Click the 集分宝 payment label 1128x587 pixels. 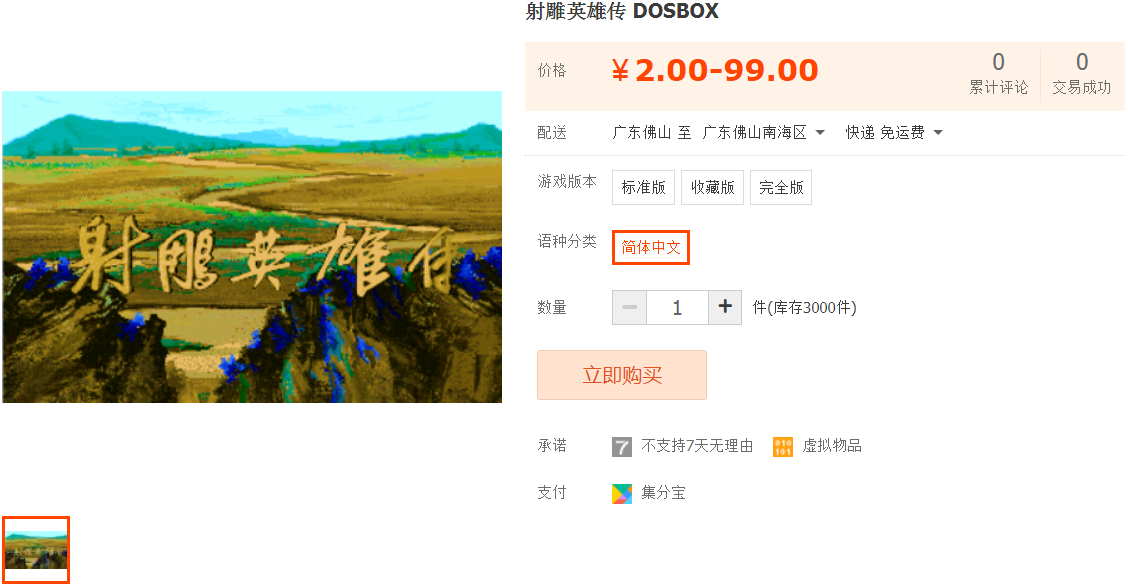point(663,493)
